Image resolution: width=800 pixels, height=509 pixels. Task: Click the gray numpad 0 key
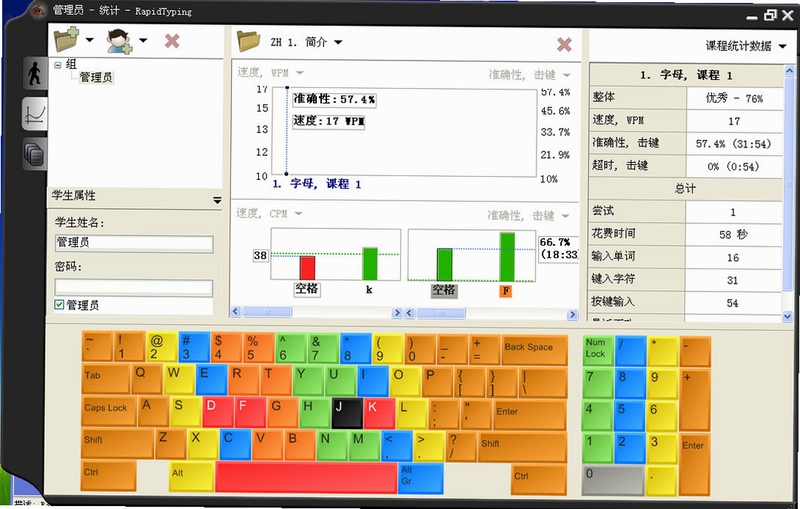[613, 480]
